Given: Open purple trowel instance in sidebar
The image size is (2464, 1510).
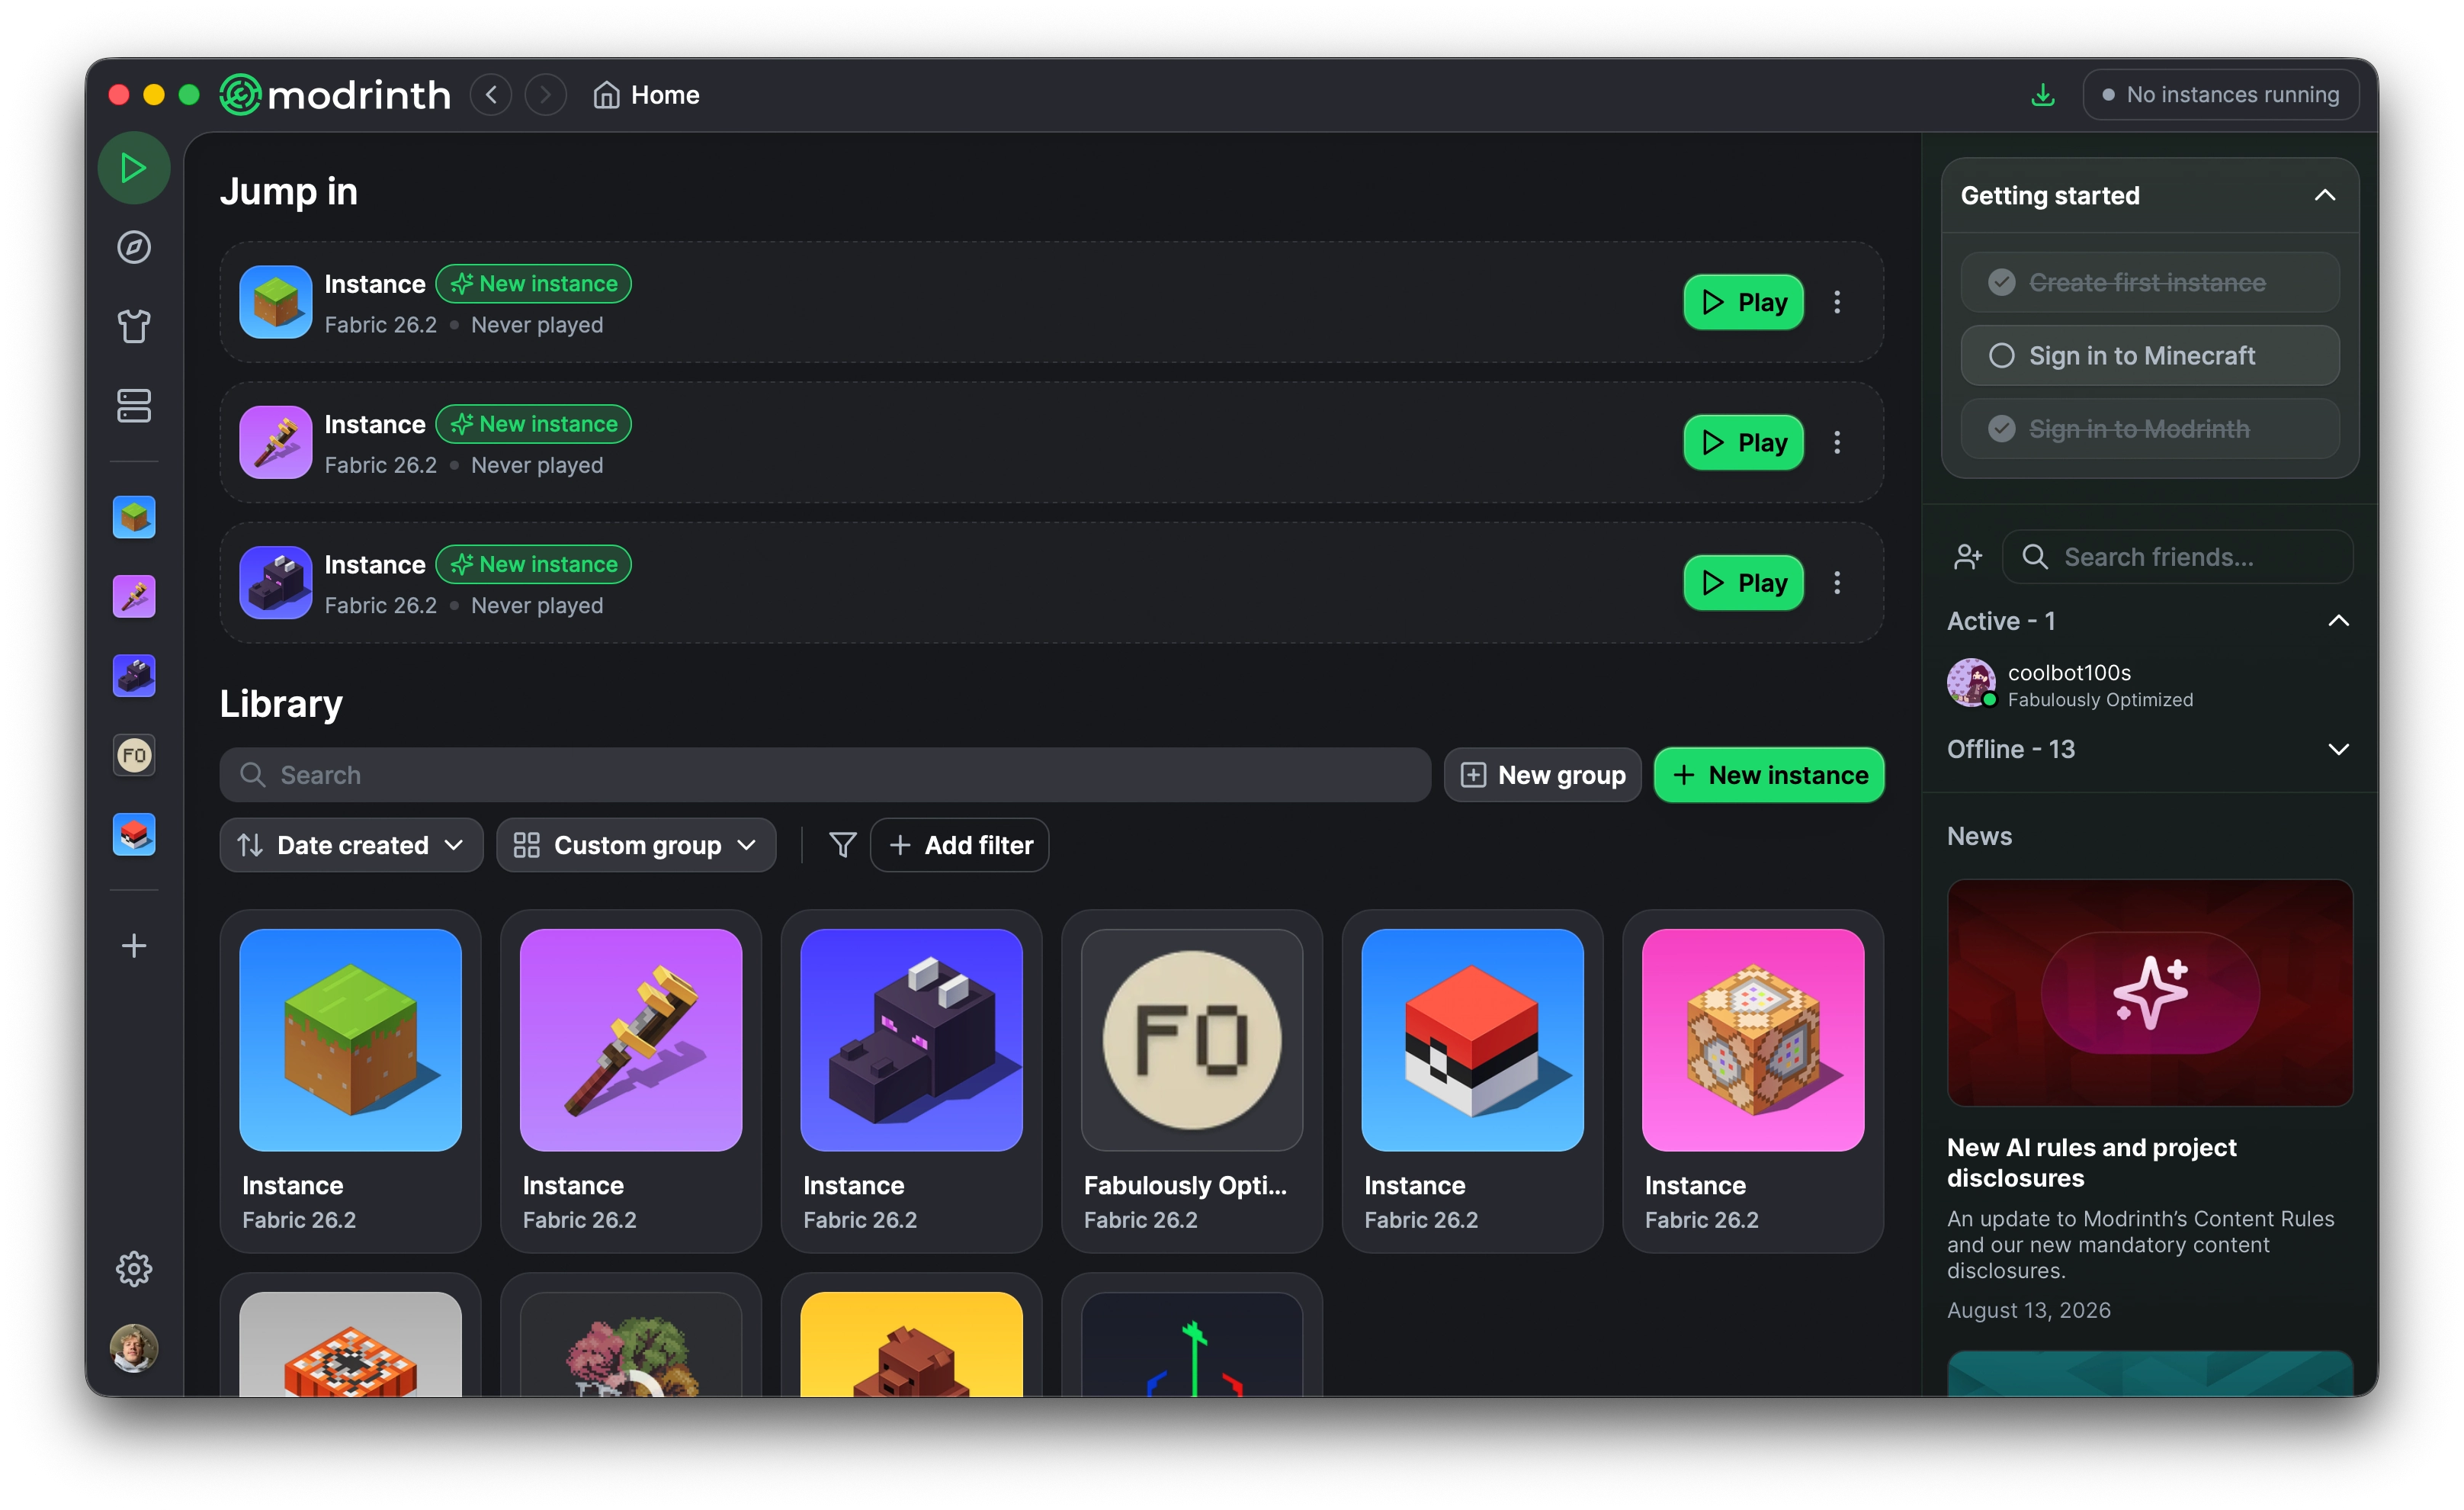Looking at the screenshot, I should pyautogui.click(x=134, y=597).
